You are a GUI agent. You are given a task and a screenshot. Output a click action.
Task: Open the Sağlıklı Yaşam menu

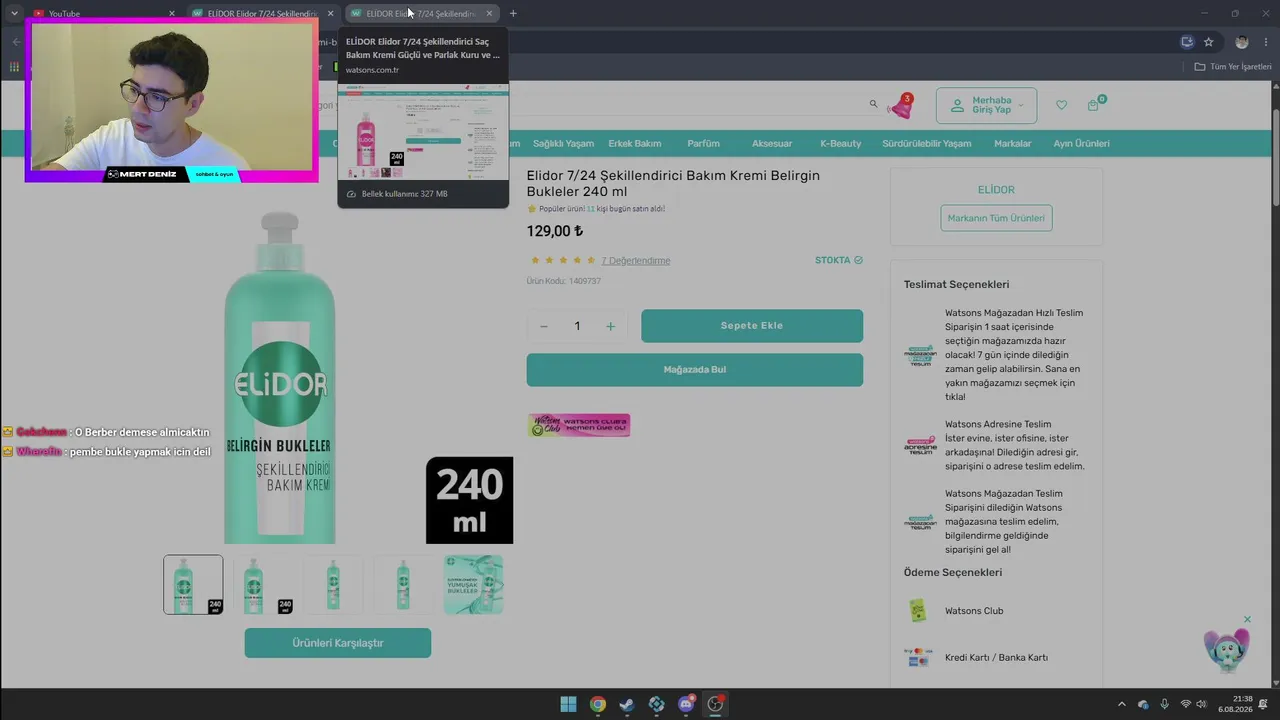coord(563,143)
